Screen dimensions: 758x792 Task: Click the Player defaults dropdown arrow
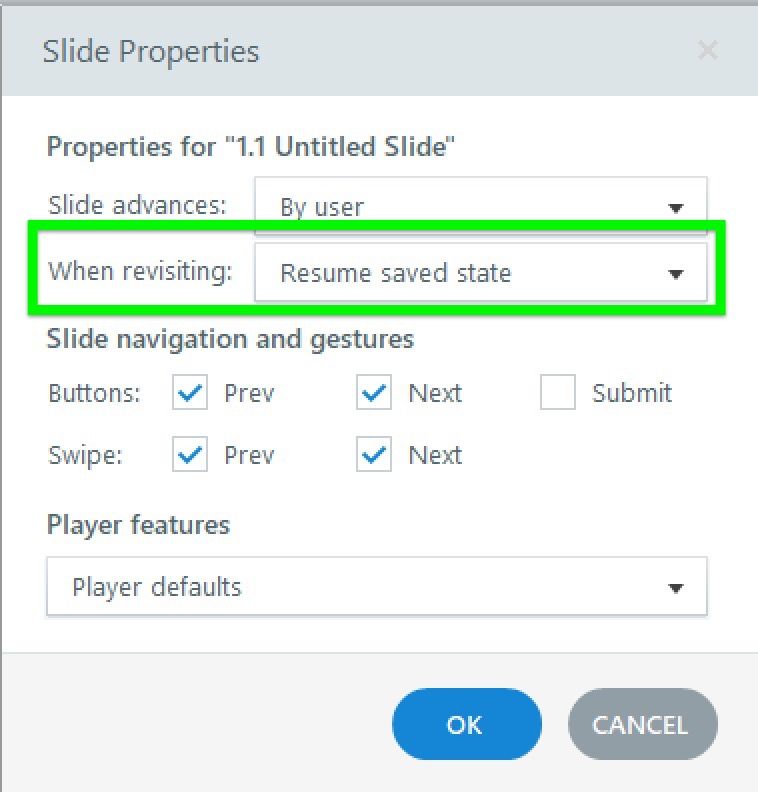point(676,587)
